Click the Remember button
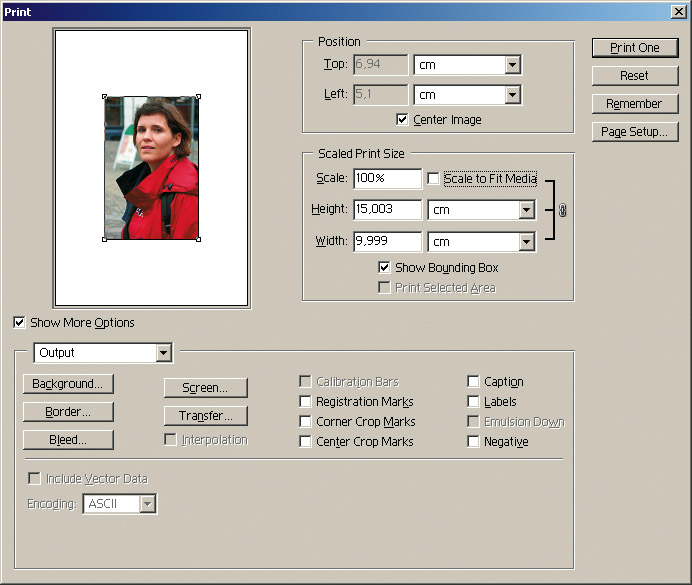 pos(635,104)
